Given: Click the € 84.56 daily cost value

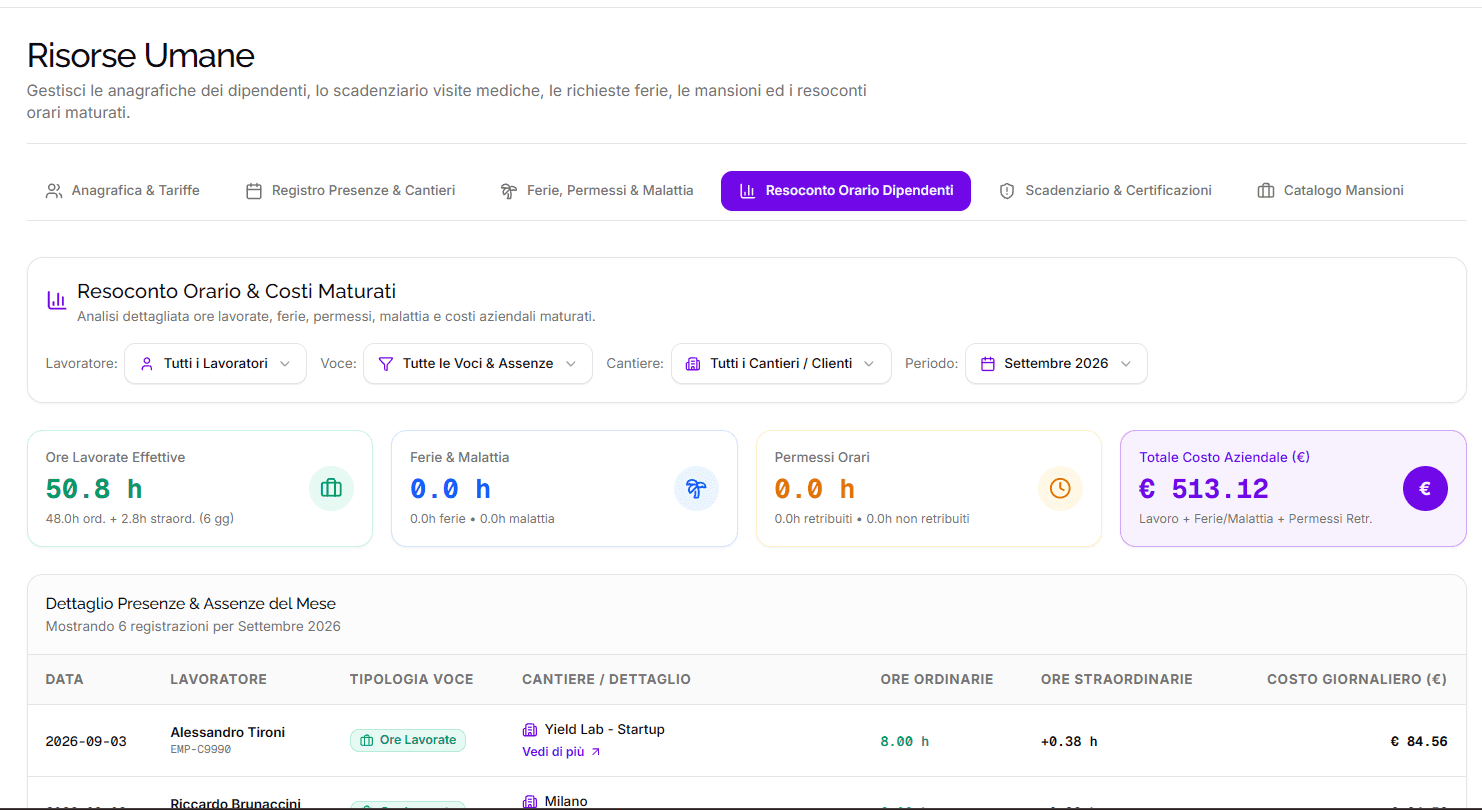Looking at the screenshot, I should (1419, 742).
